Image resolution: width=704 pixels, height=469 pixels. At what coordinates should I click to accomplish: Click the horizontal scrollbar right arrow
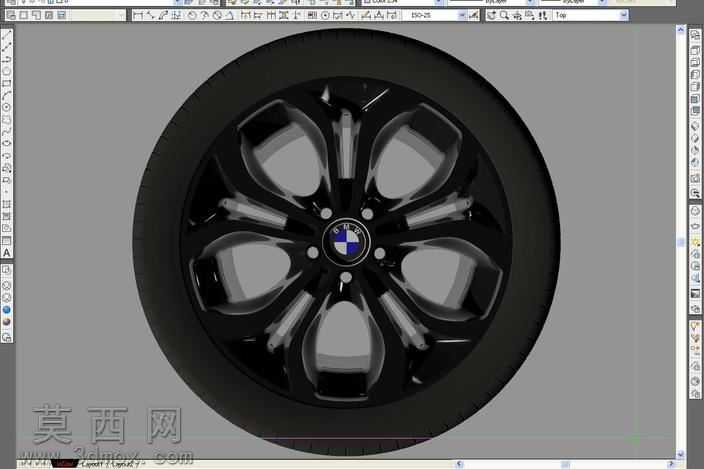671,464
